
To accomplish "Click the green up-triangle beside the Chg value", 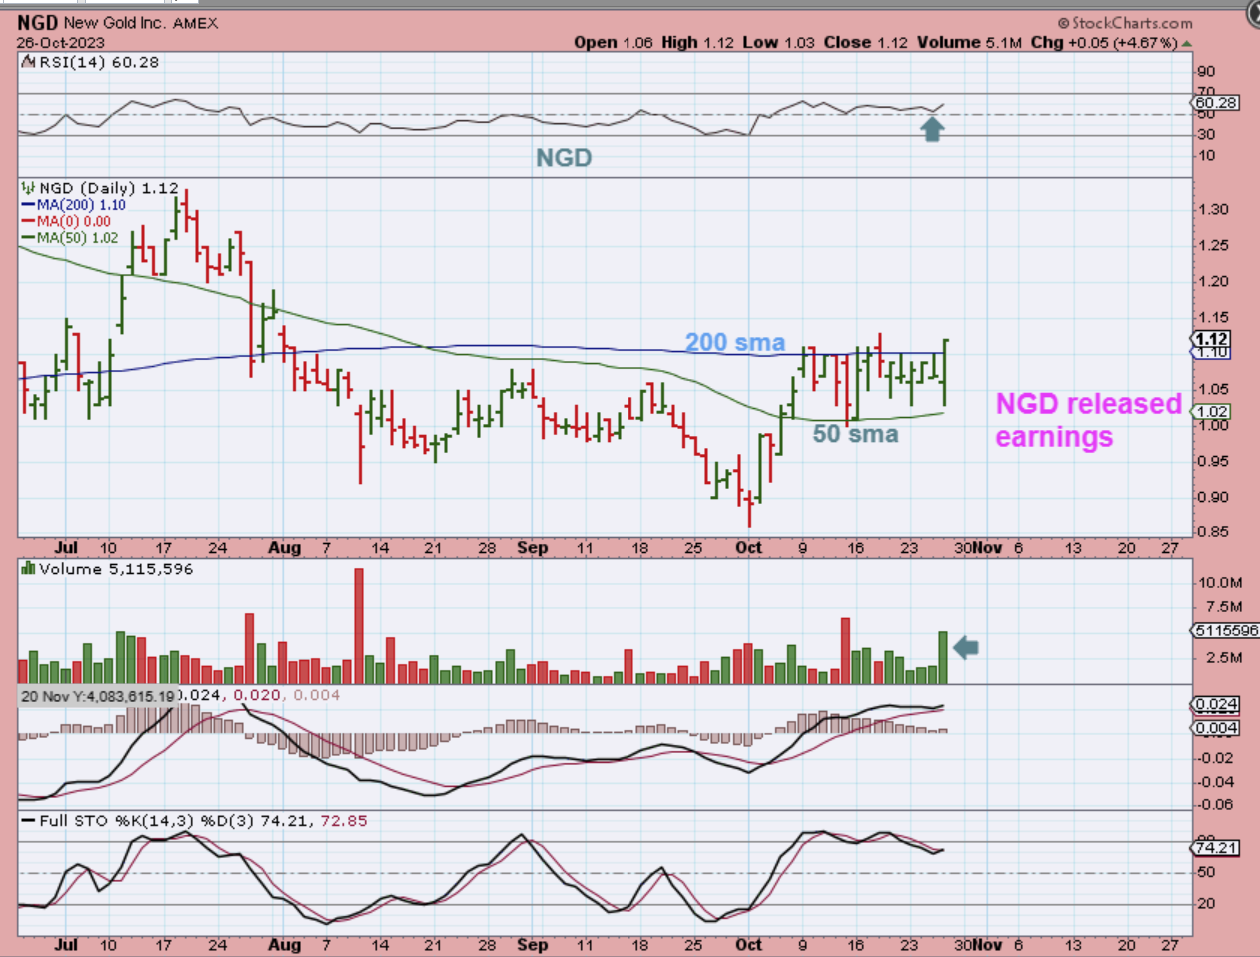I will pyautogui.click(x=1187, y=43).
